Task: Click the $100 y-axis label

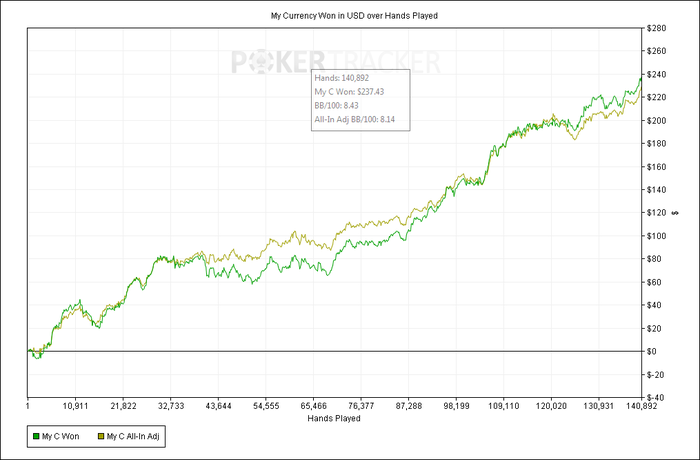Action: (656, 236)
